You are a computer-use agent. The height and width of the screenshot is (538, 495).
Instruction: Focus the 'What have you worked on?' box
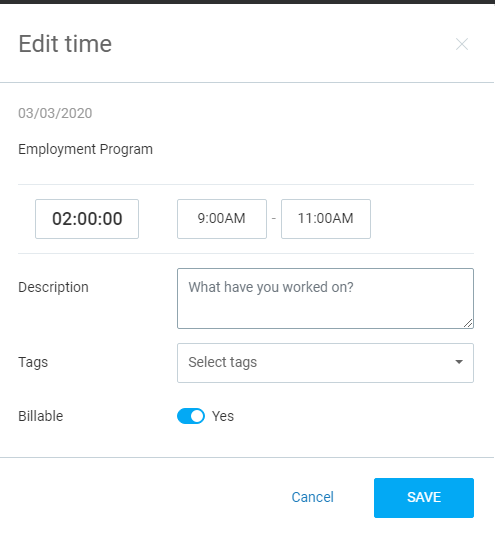[326, 299]
